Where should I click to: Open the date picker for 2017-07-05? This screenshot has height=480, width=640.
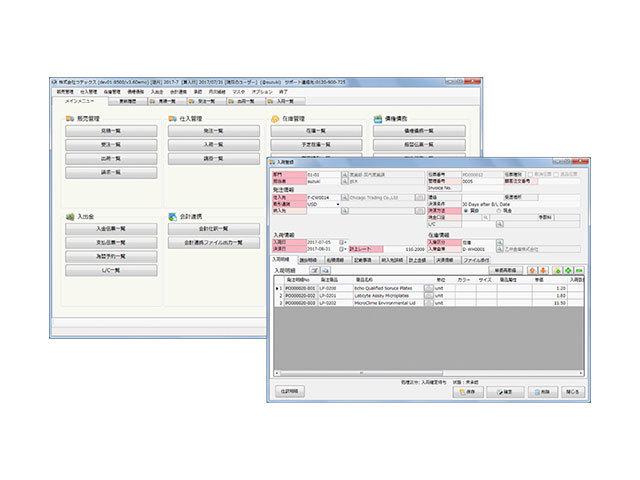pyautogui.click(x=341, y=241)
